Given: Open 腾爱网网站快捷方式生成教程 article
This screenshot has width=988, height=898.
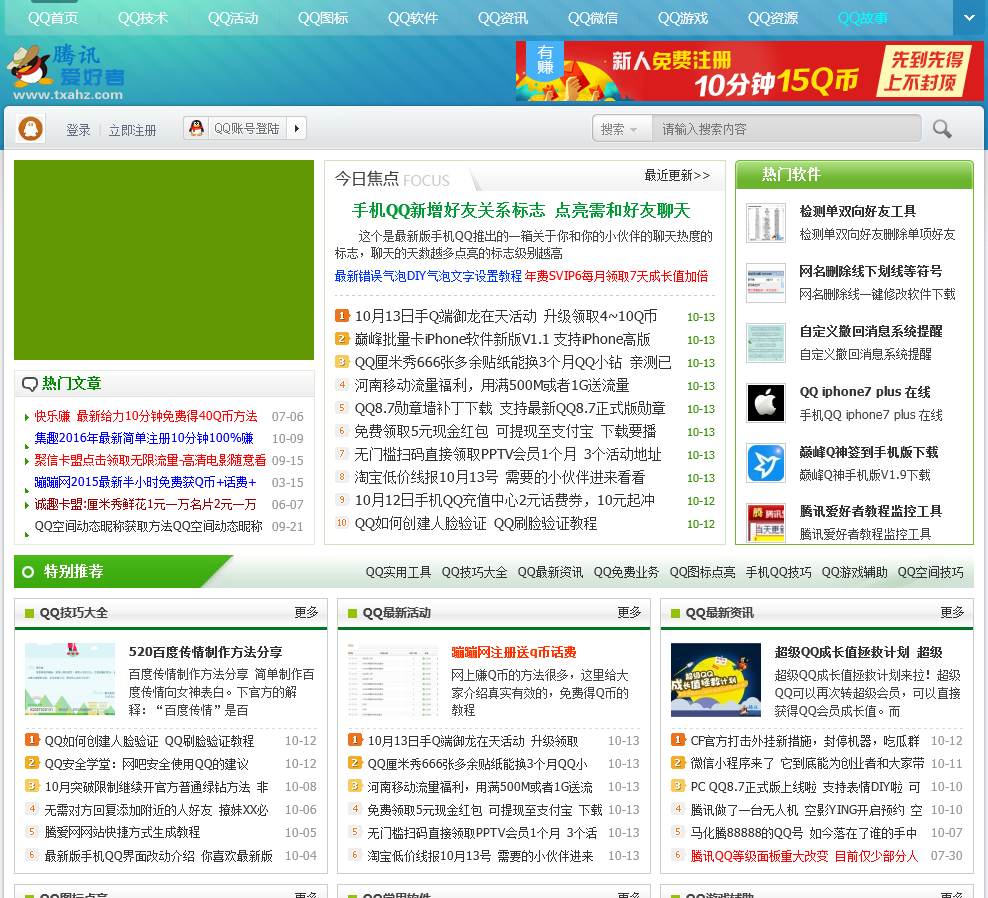Looking at the screenshot, I should click(122, 832).
